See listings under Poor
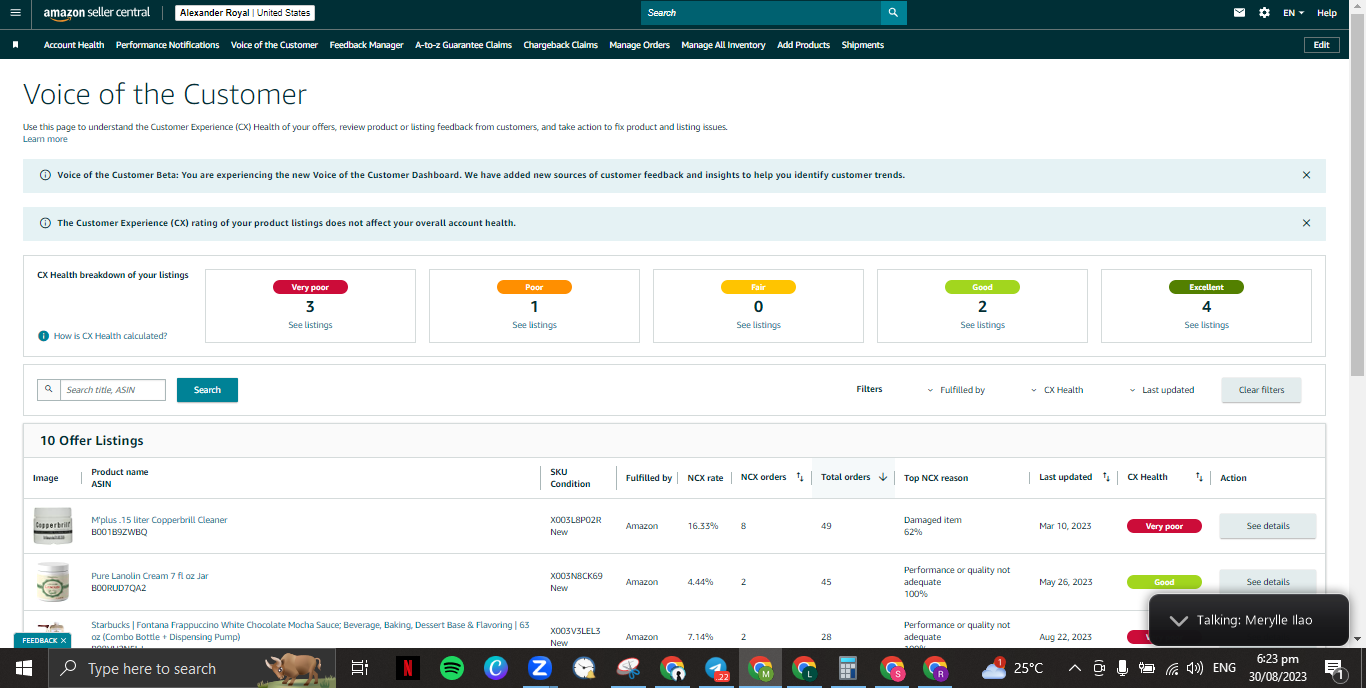 [x=534, y=325]
